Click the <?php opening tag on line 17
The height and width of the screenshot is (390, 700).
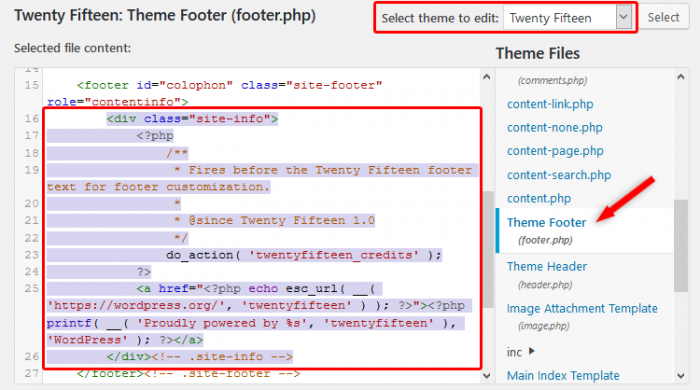coord(155,136)
